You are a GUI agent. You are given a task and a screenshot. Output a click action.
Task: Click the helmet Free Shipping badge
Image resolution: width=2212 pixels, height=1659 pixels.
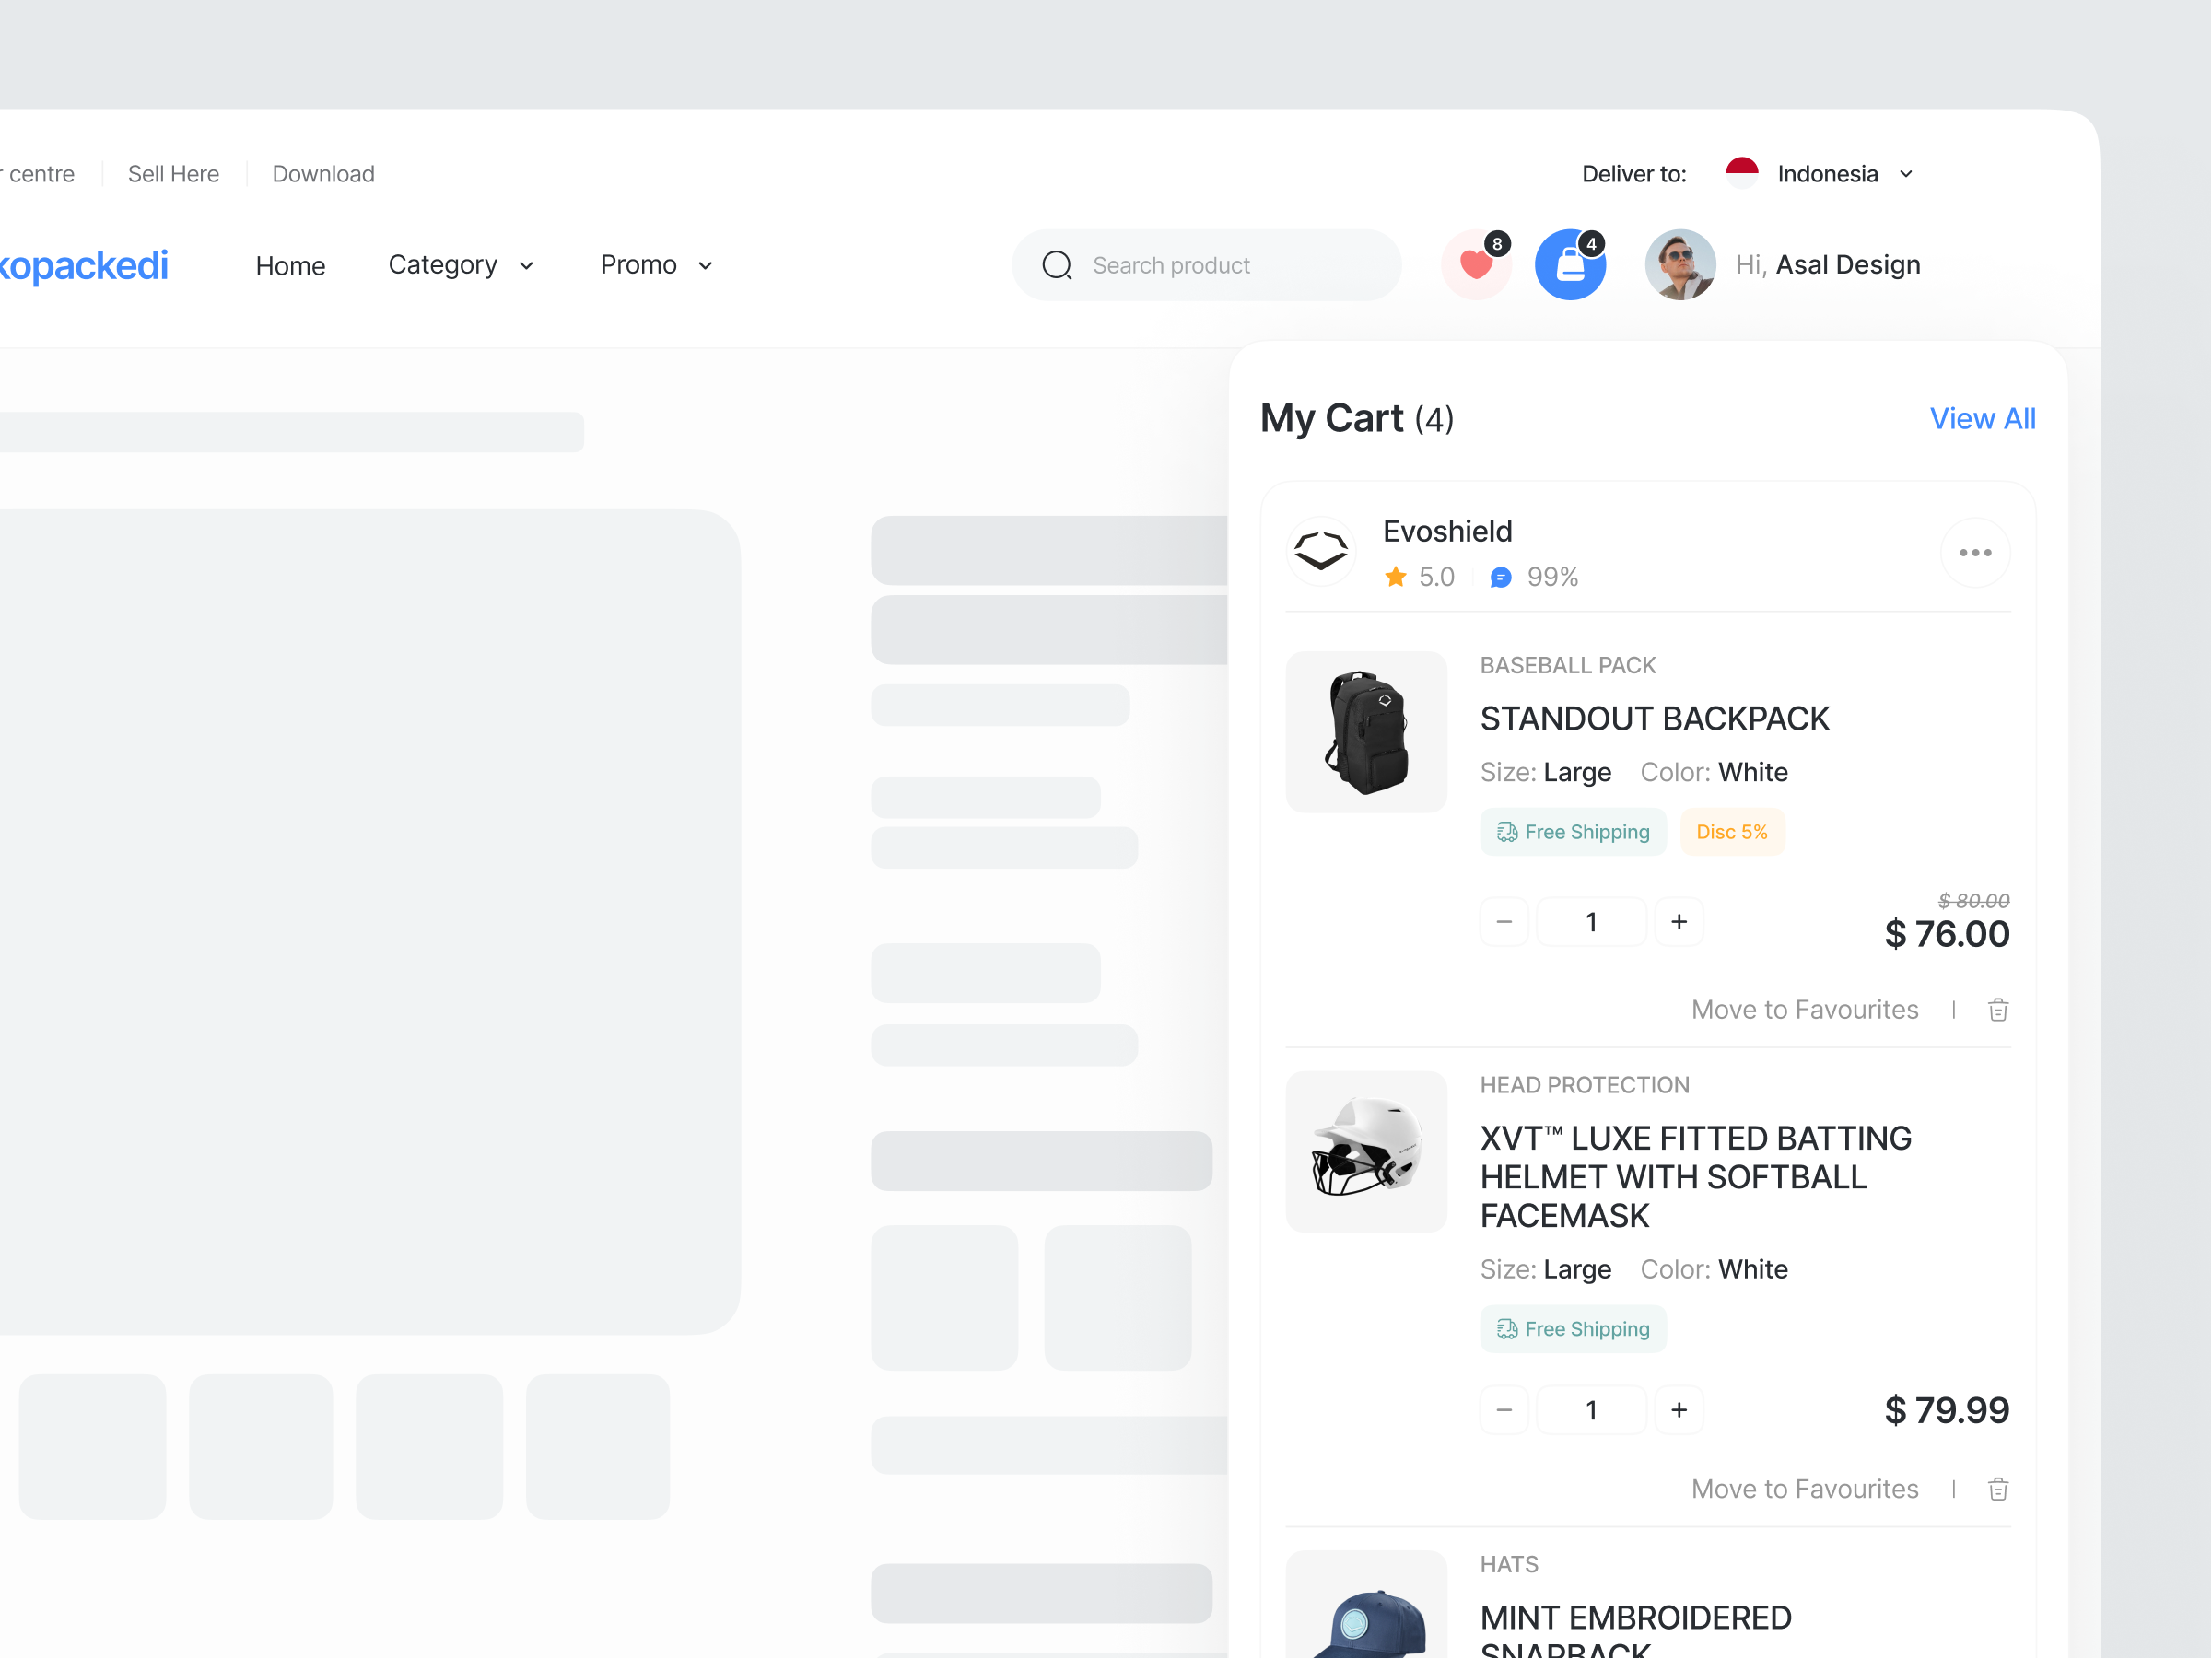pyautogui.click(x=1573, y=1329)
